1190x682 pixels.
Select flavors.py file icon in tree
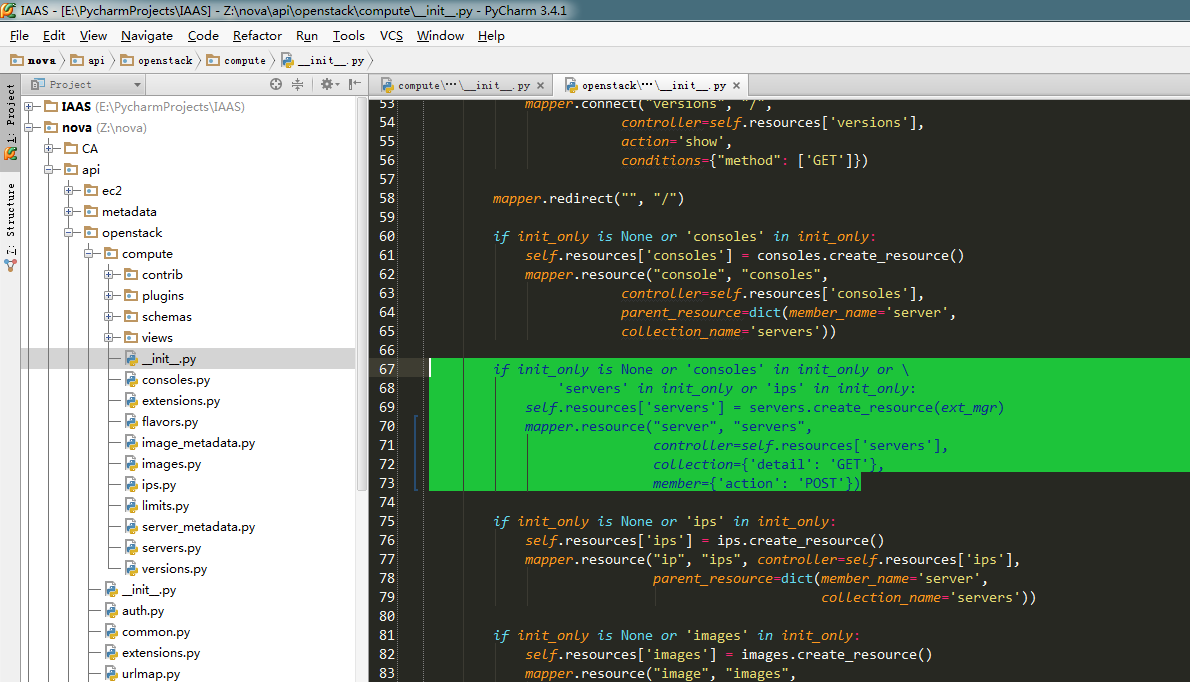[x=131, y=422]
